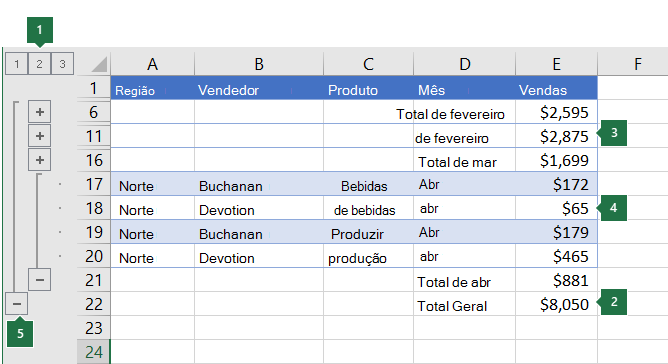The height and width of the screenshot is (364, 668).
Task: Click the Vendedor header cell
Action: click(x=259, y=88)
